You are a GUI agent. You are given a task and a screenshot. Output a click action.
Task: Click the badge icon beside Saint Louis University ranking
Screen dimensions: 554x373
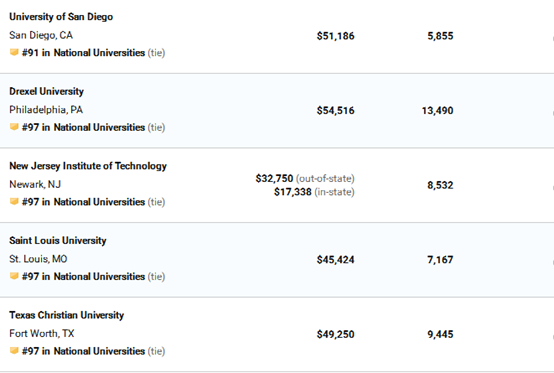tap(14, 276)
